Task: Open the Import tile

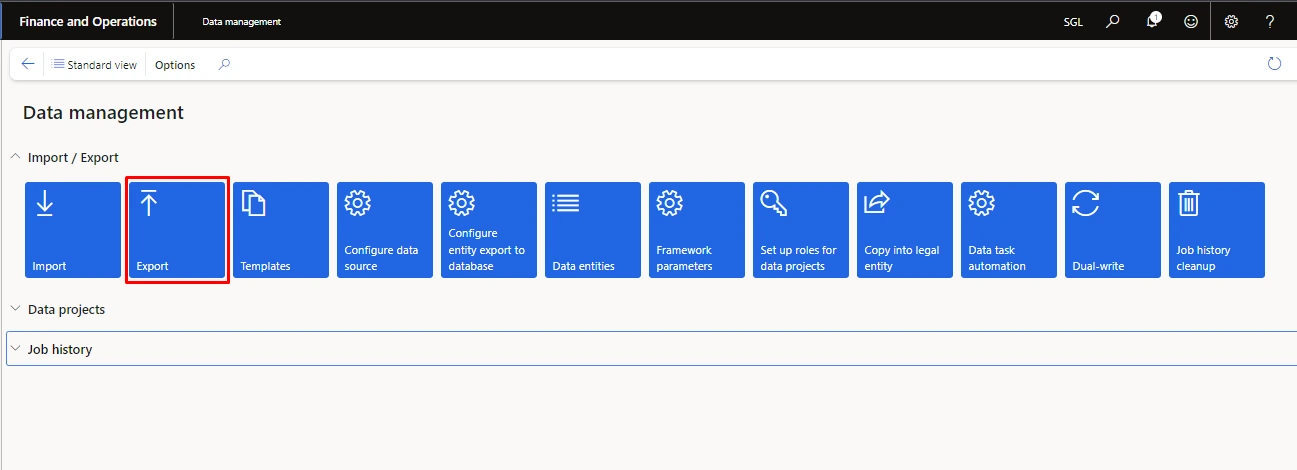Action: point(73,230)
